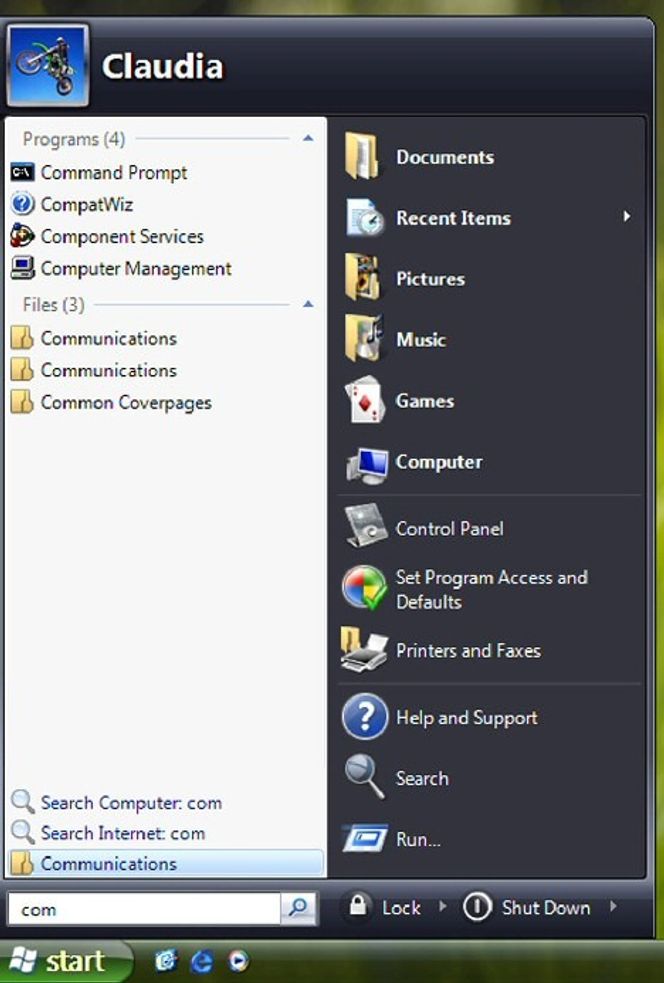This screenshot has width=664, height=983.
Task: Click Programs (4) header text
Action: coord(74,139)
